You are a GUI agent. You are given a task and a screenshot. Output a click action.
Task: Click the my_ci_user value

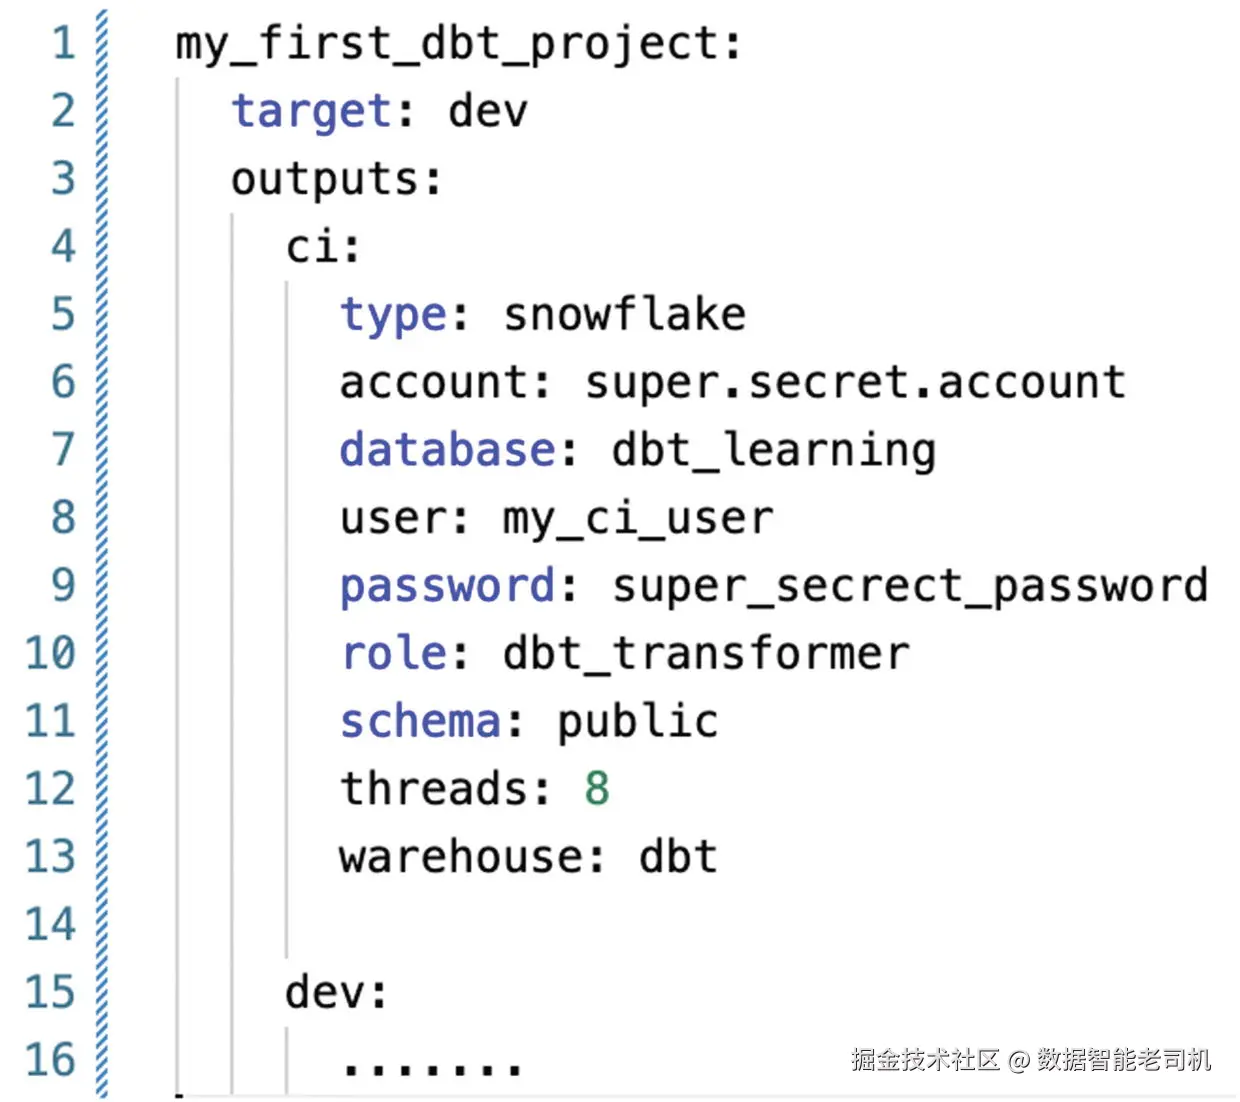pyautogui.click(x=637, y=519)
